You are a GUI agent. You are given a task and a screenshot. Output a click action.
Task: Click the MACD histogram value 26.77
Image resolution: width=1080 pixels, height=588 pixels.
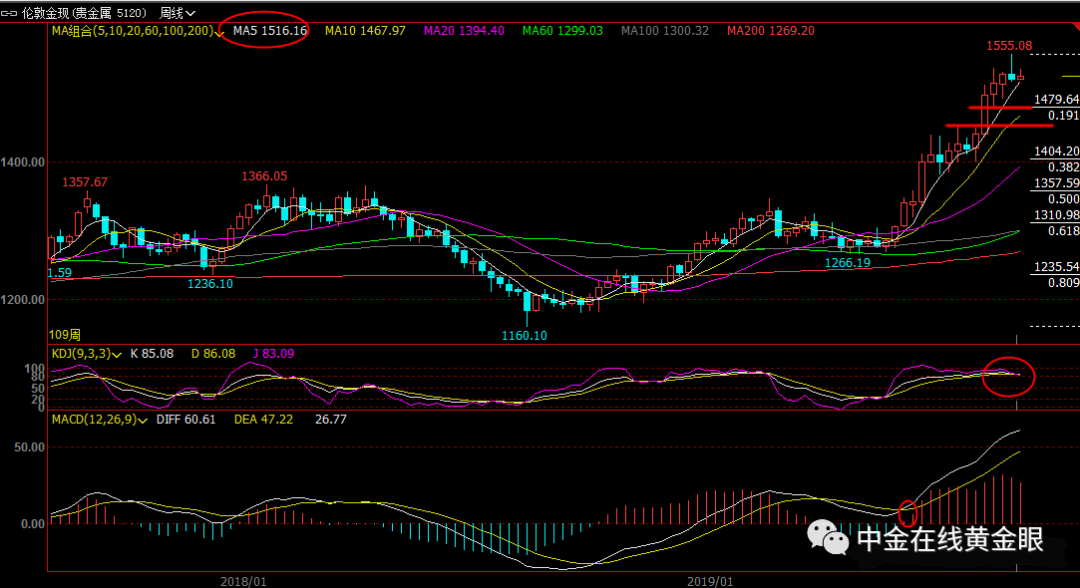(331, 419)
